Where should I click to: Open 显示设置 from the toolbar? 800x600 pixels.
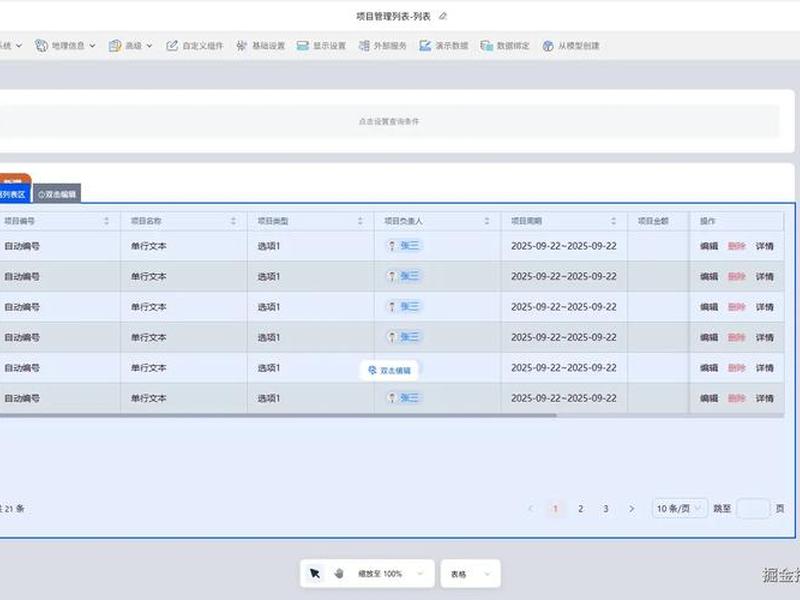point(321,45)
